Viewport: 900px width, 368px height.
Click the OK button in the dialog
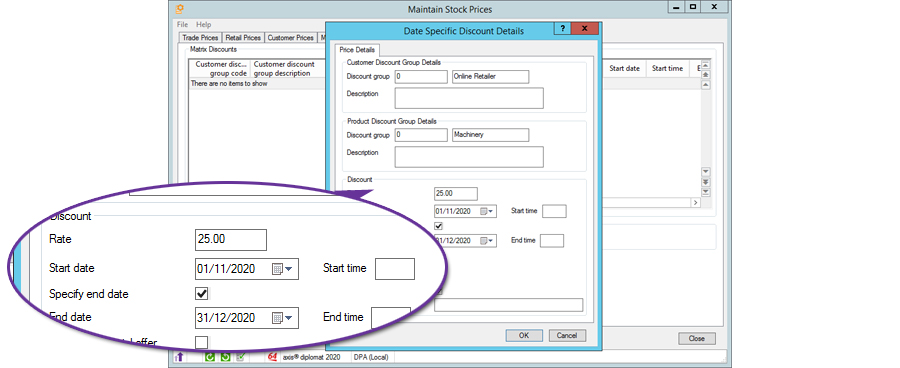(x=523, y=336)
